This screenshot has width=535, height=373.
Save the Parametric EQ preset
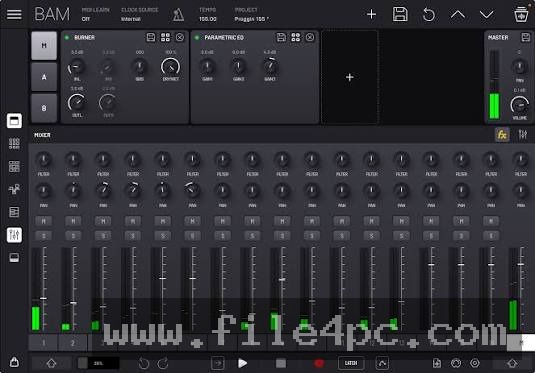(281, 37)
